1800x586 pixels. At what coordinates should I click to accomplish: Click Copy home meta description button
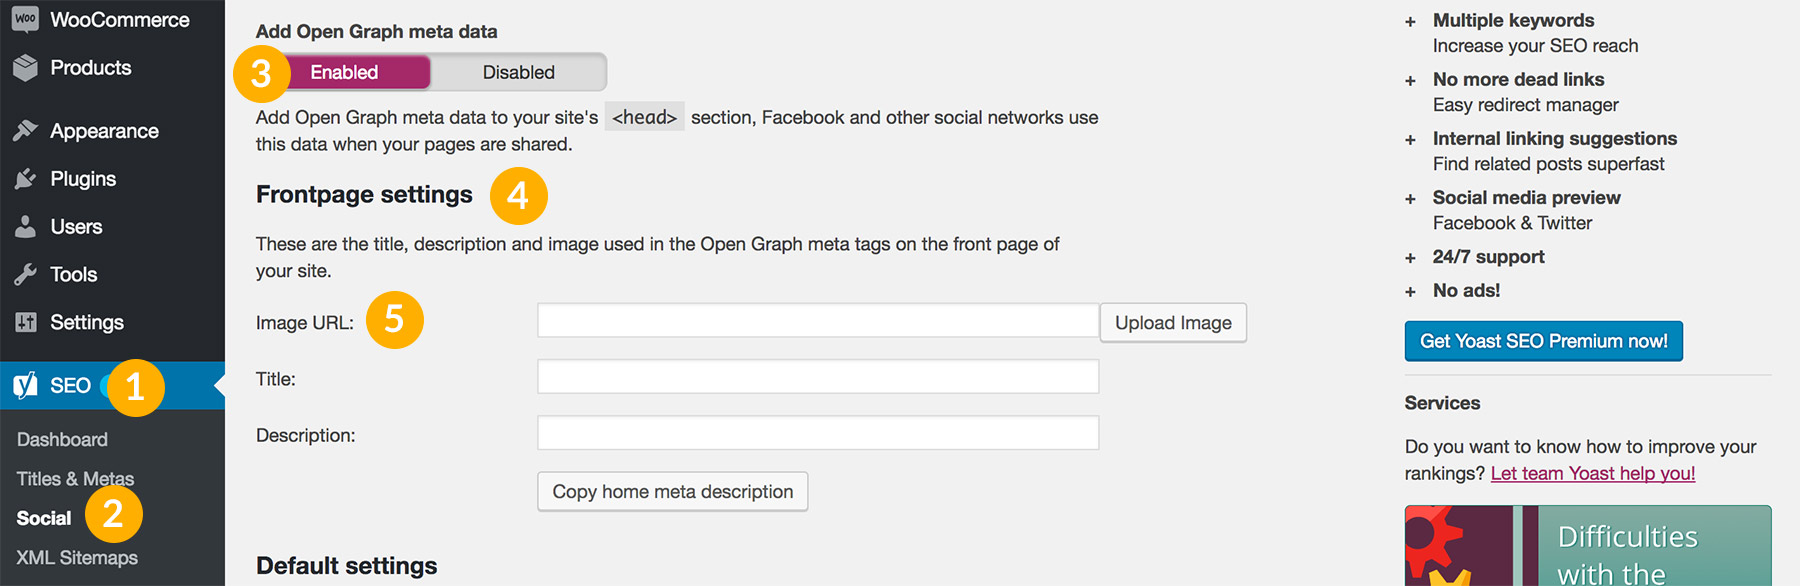(672, 492)
